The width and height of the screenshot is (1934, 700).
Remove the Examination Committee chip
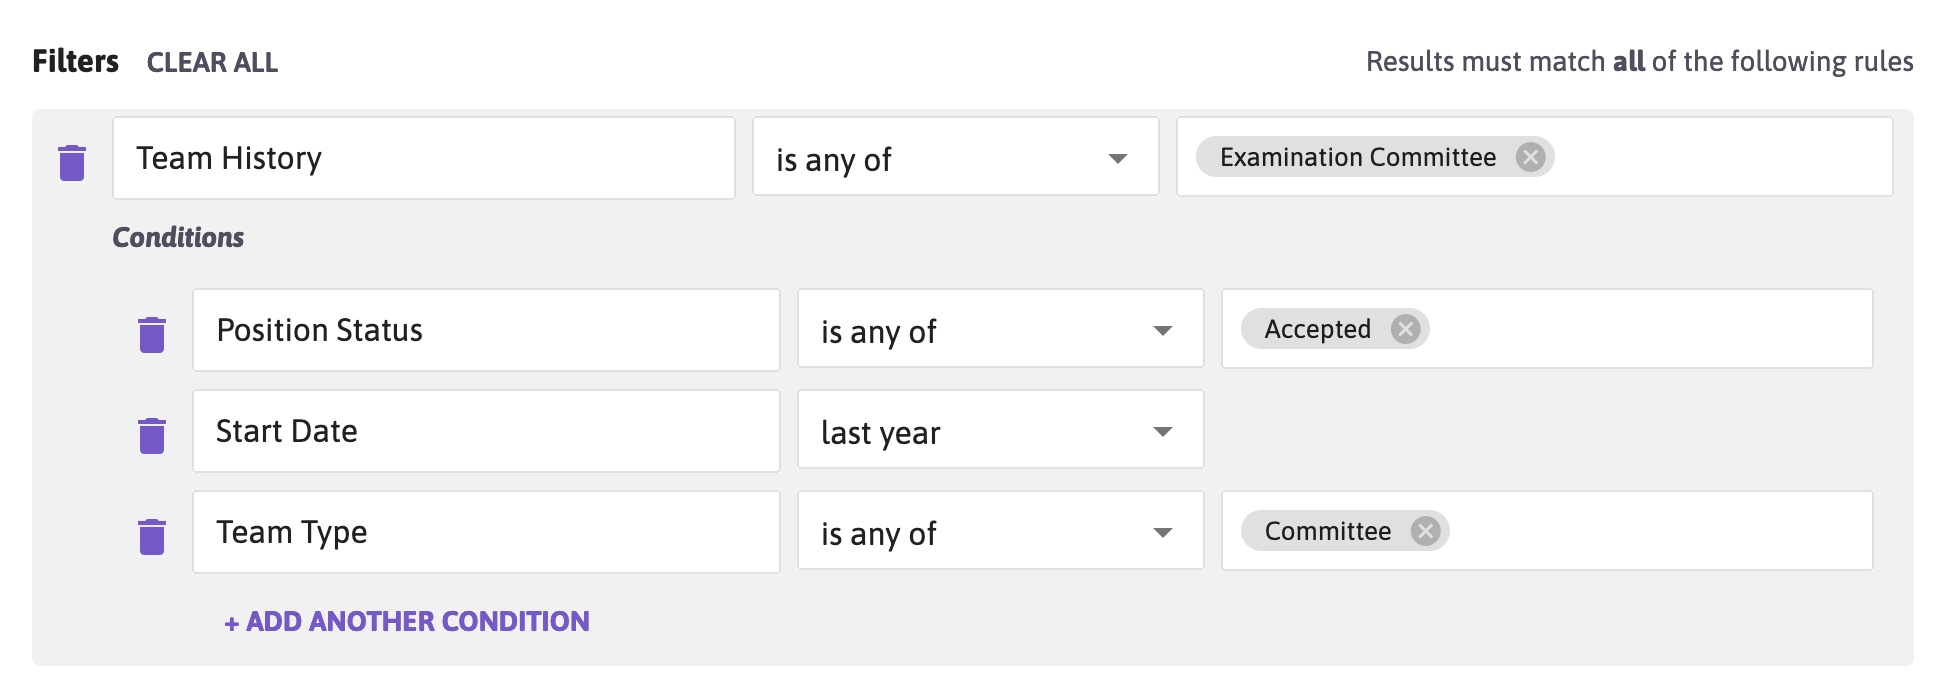(x=1530, y=157)
